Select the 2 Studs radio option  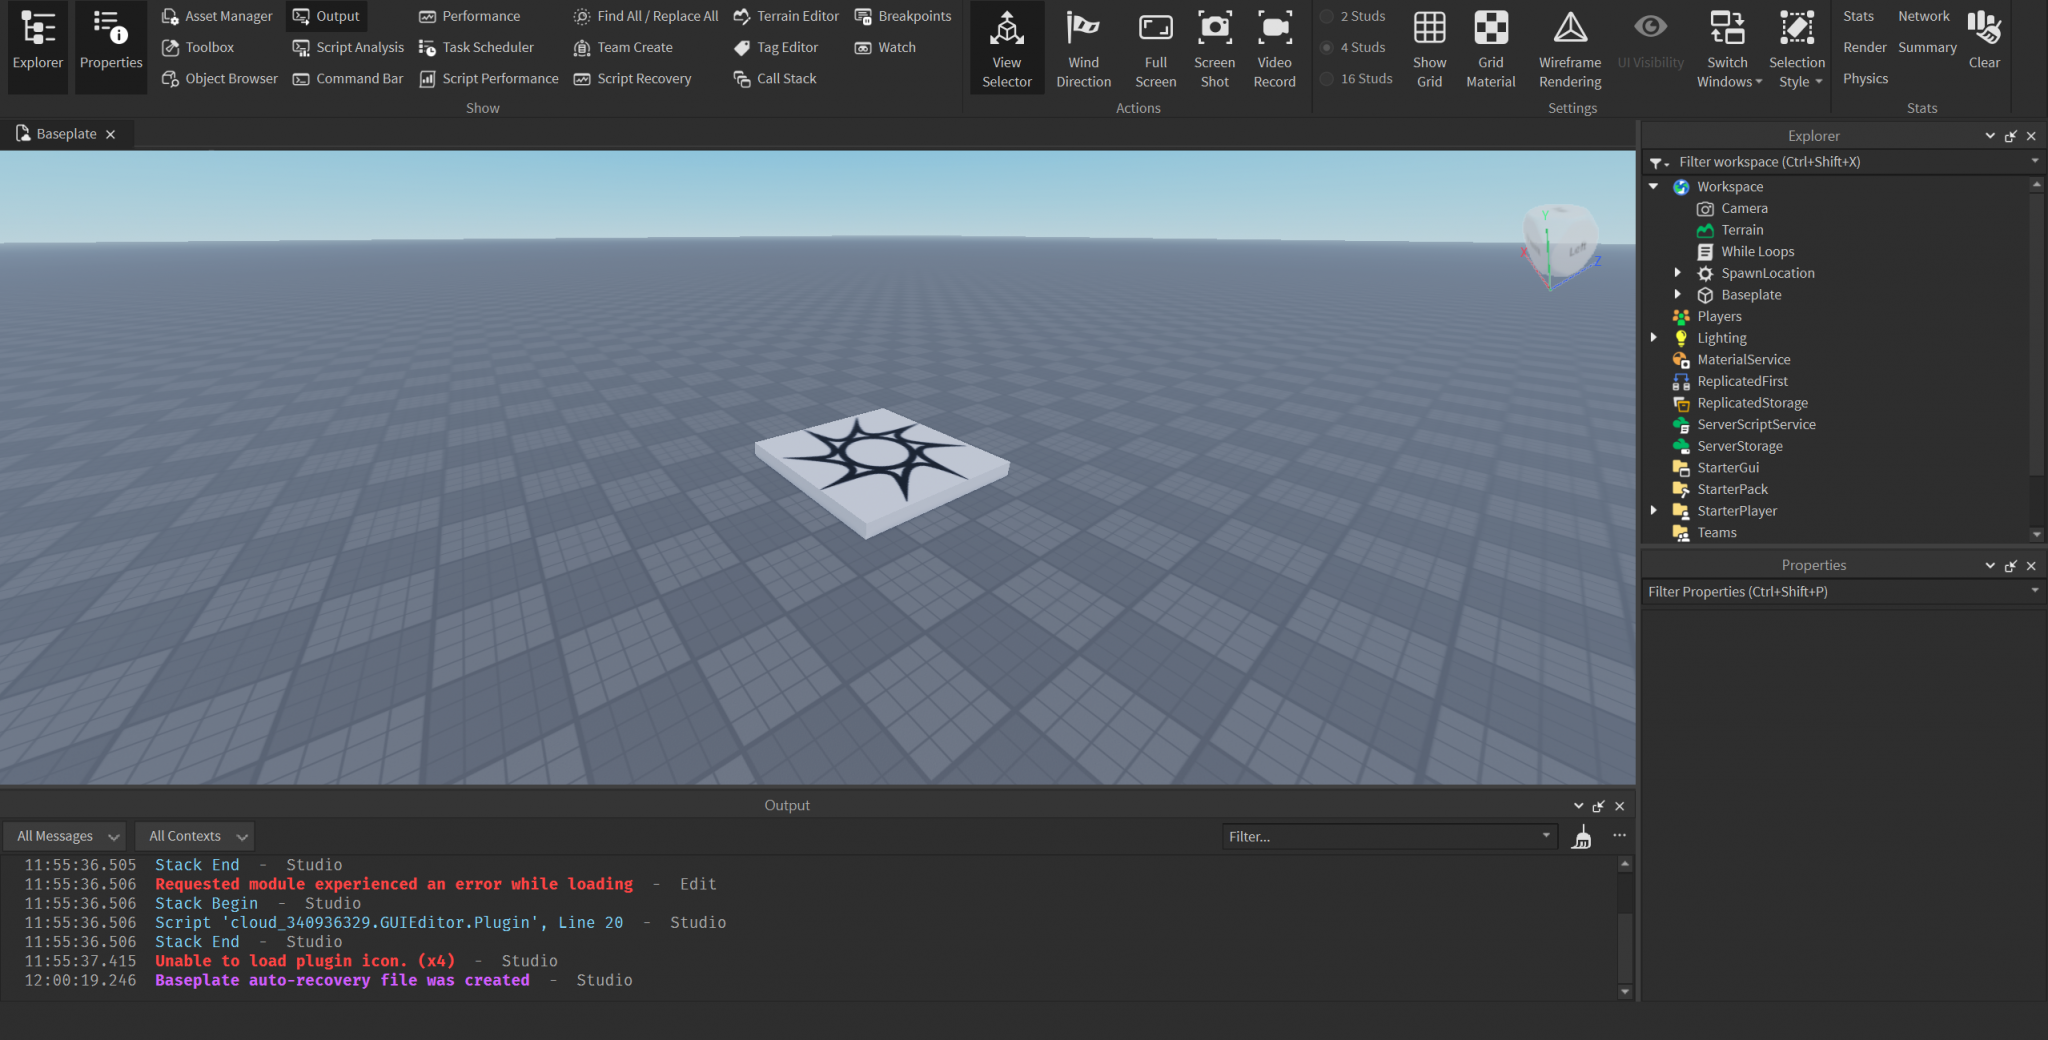pos(1327,16)
